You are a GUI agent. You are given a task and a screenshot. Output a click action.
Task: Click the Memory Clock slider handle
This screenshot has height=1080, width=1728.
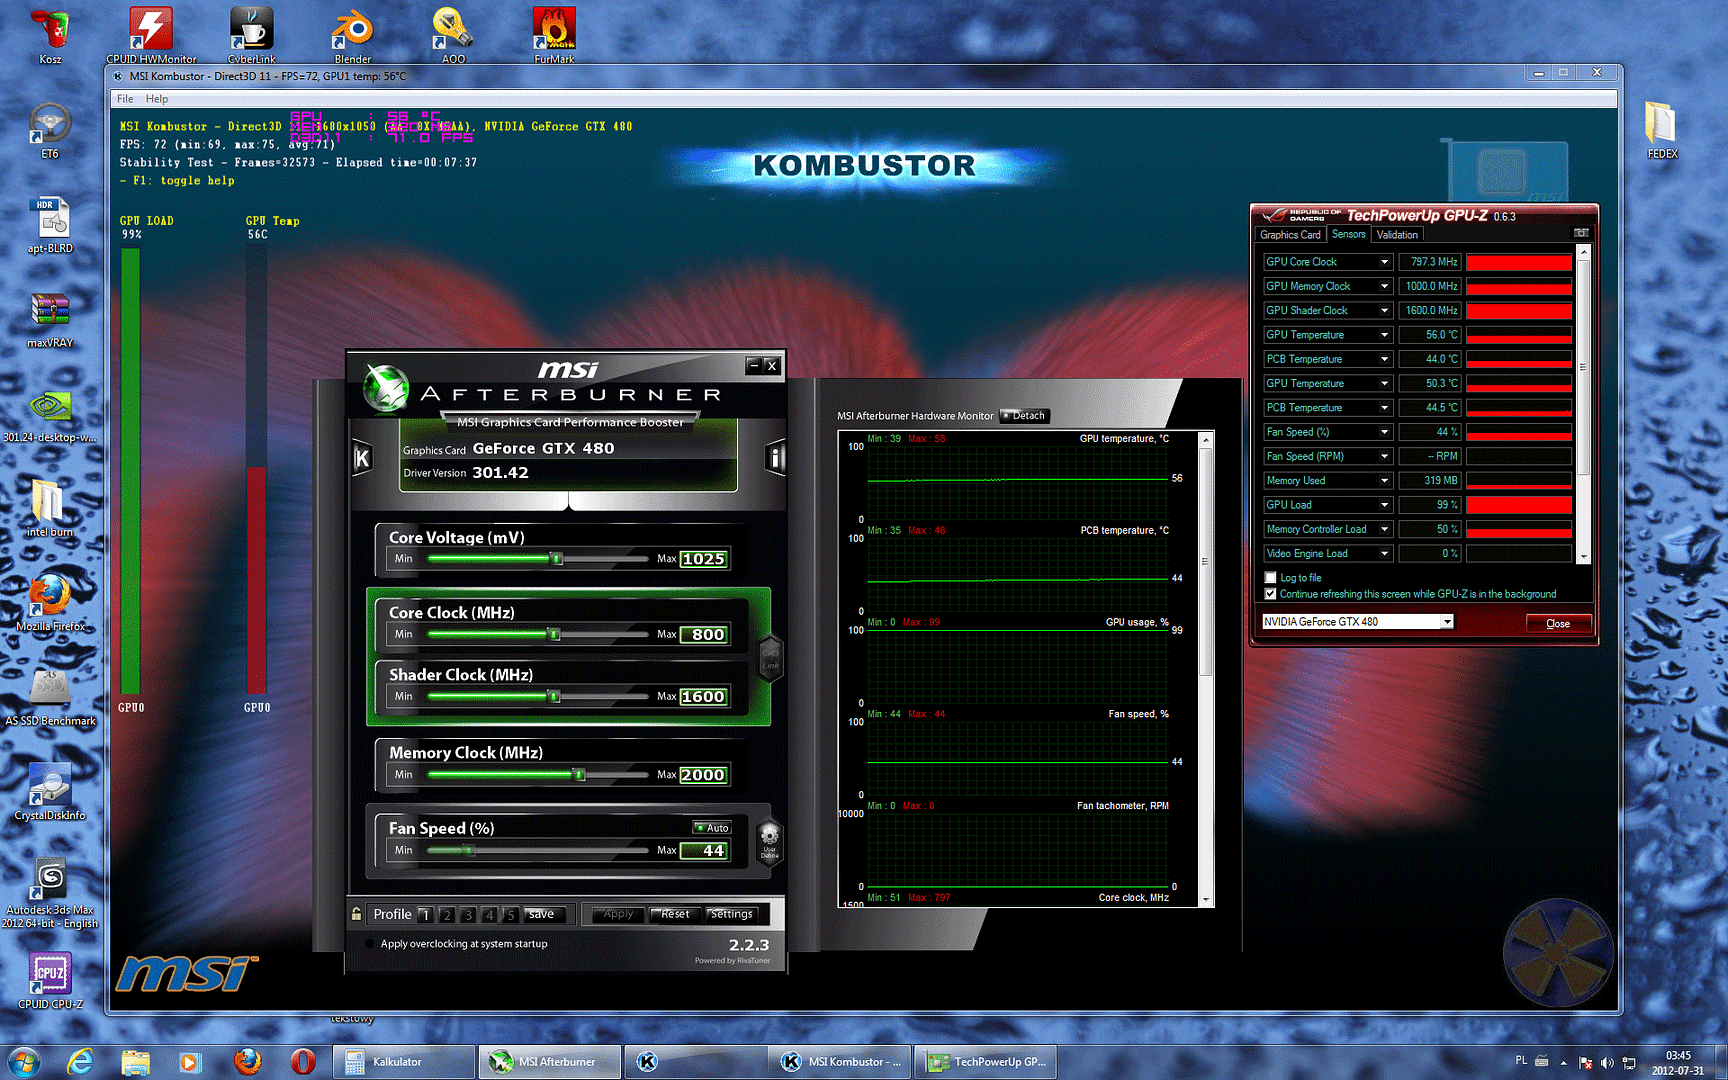[x=579, y=775]
